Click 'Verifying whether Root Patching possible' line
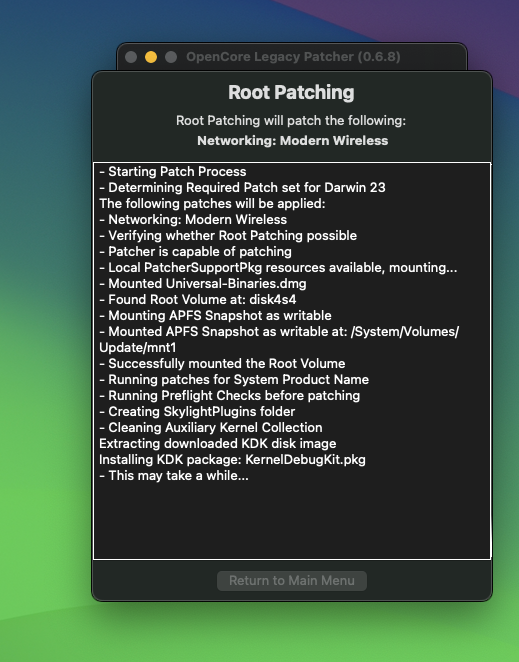The width and height of the screenshot is (519, 662). (228, 236)
